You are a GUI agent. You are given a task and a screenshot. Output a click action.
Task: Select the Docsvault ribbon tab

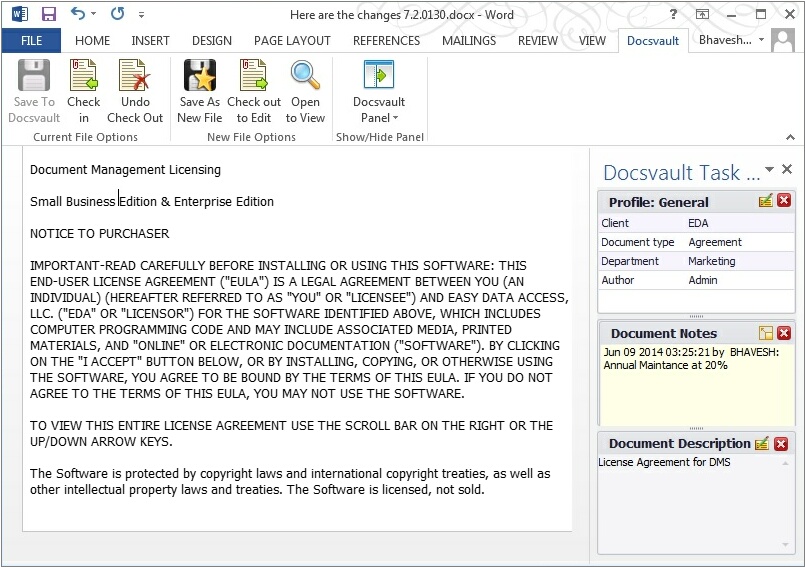pyautogui.click(x=653, y=41)
